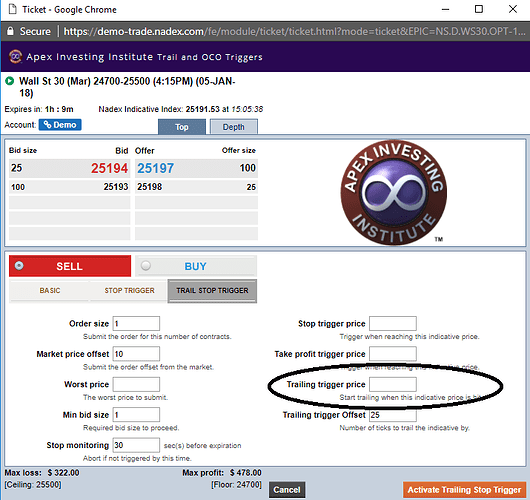Click the page document icon in title bar
This screenshot has height=500, width=530.
(x=13, y=9)
